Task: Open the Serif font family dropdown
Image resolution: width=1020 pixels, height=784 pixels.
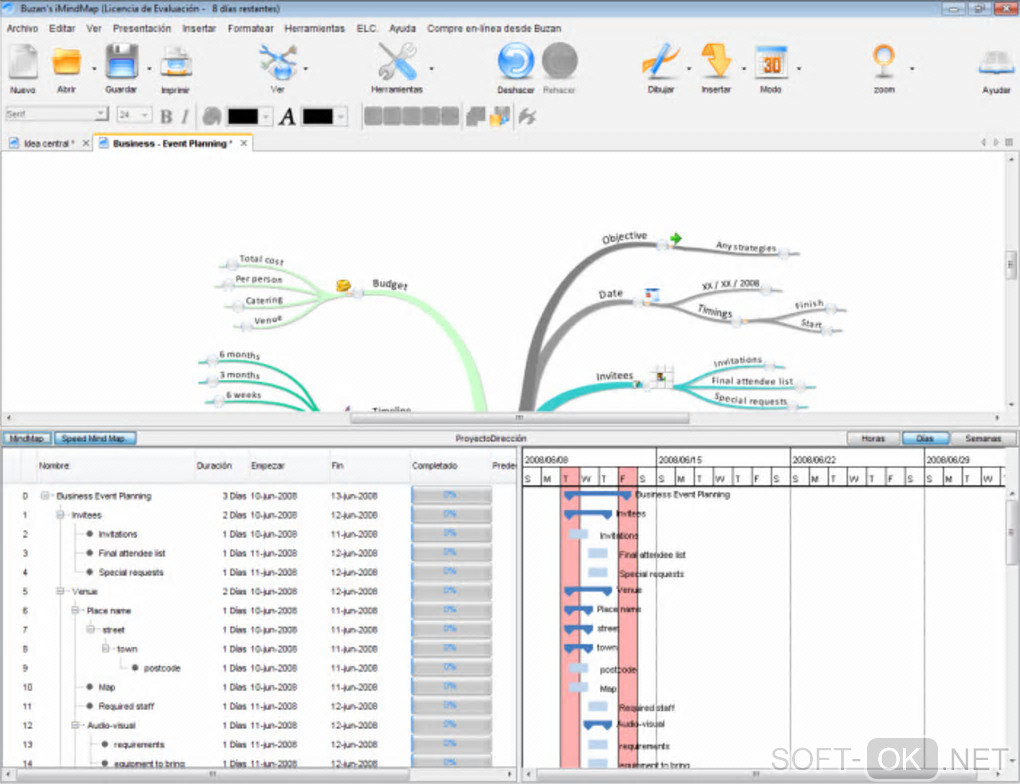Action: (x=101, y=114)
